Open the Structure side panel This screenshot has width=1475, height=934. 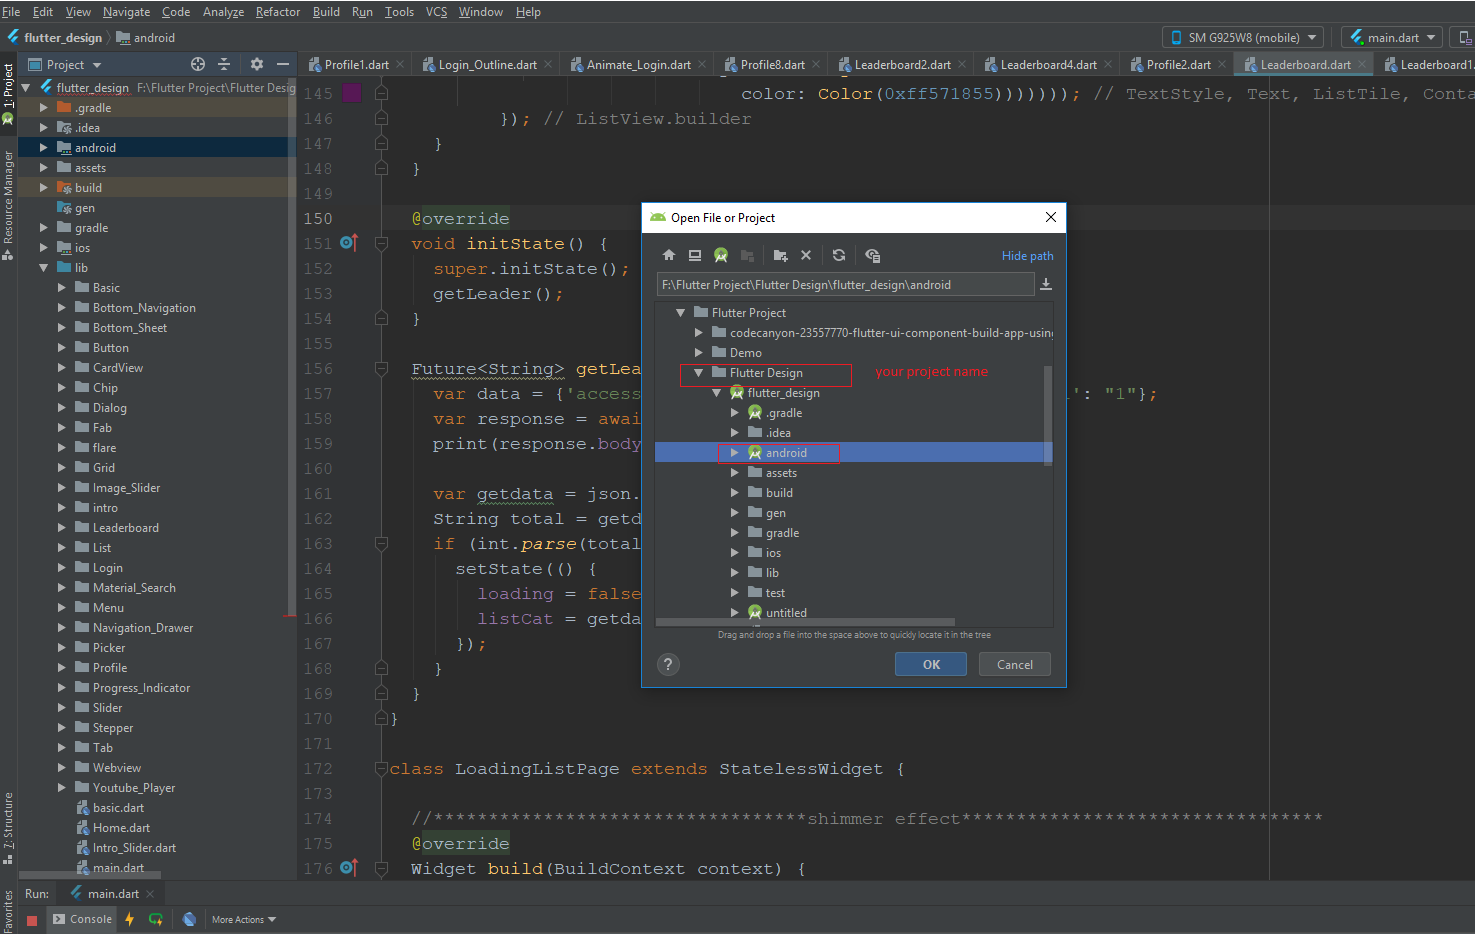click(8, 829)
